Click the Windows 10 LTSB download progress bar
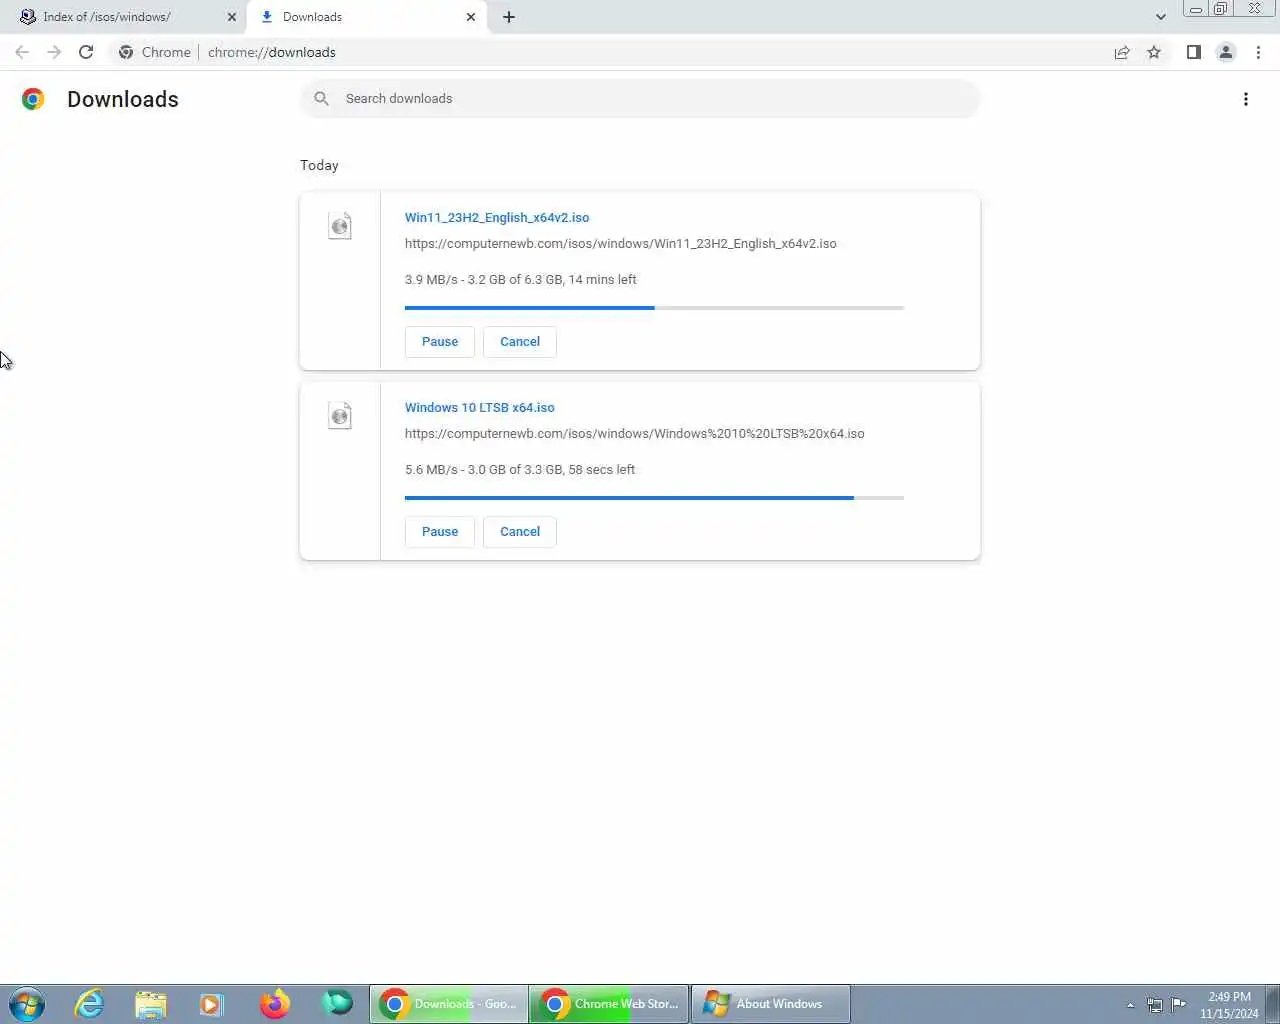This screenshot has width=1280, height=1024. [x=654, y=498]
